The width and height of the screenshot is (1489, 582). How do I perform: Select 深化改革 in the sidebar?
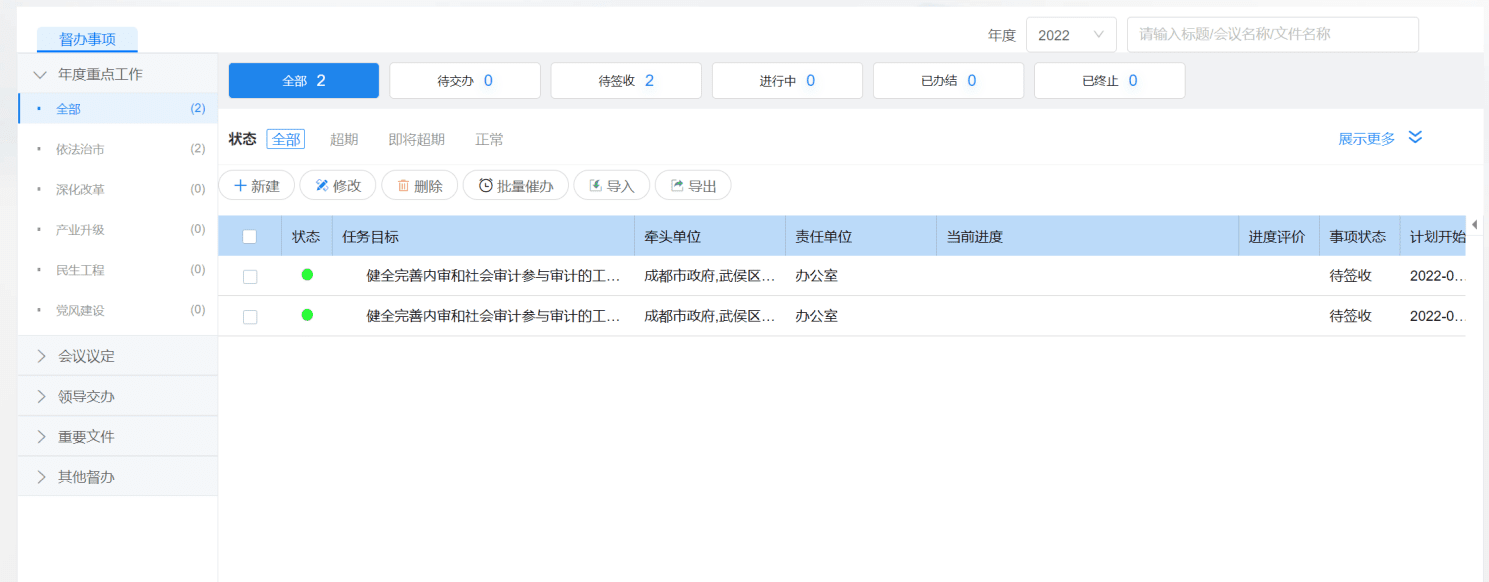click(117, 190)
